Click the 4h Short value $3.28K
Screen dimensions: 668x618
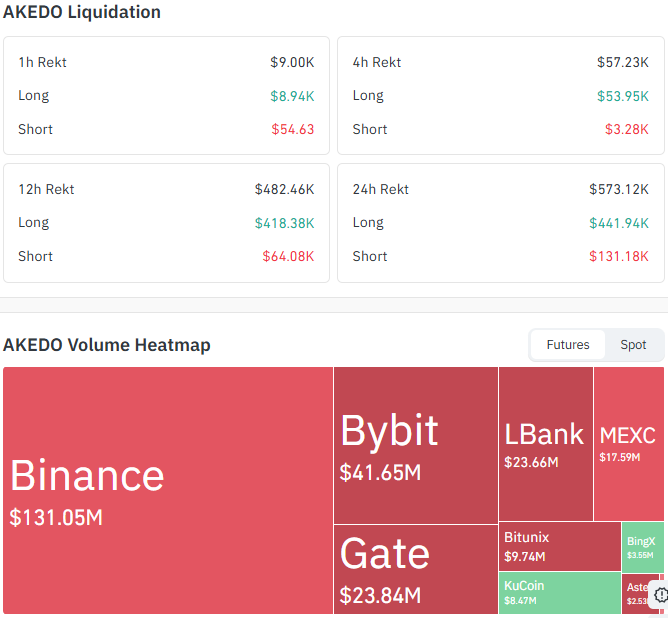(627, 129)
